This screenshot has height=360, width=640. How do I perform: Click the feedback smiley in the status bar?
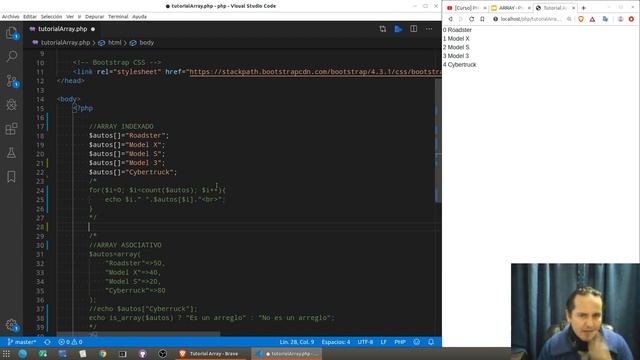tap(416, 342)
